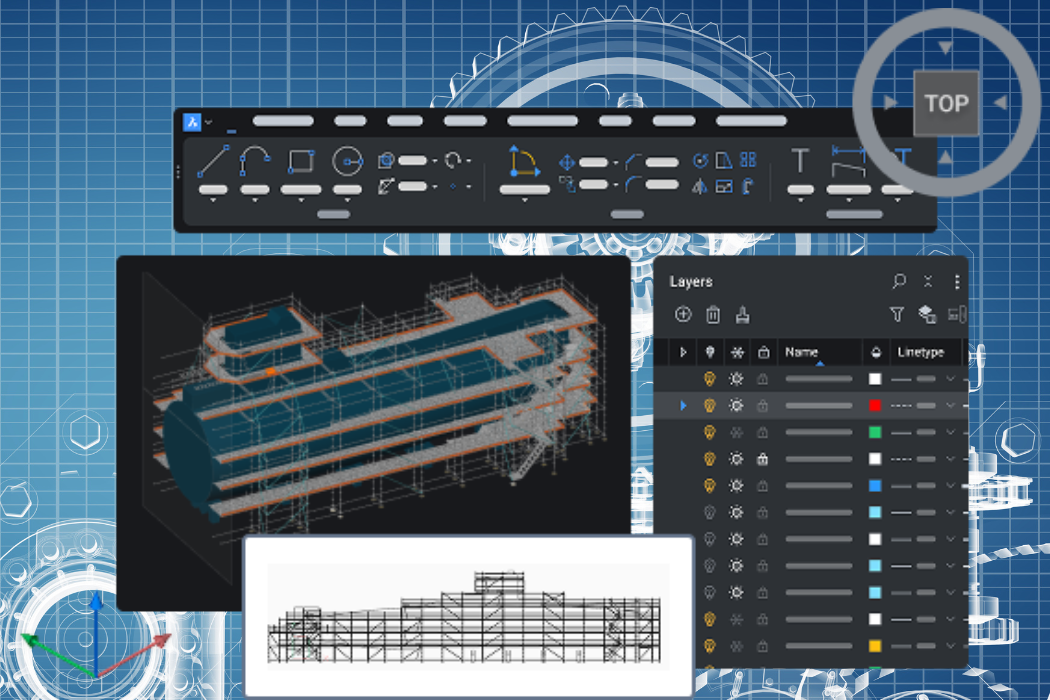Select the Rectangle drawing tool
The height and width of the screenshot is (700, 1050).
[301, 161]
